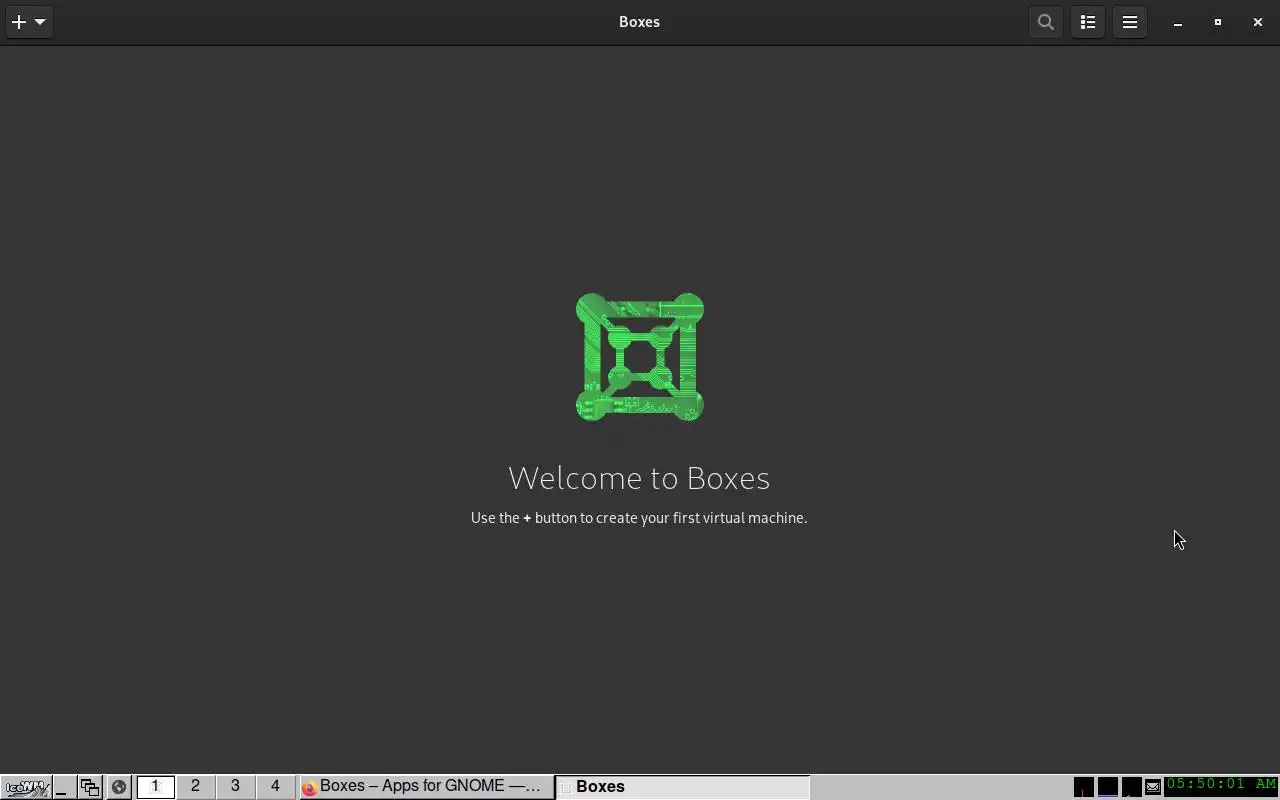Click the second tray monitor with blue line
Screen dimensions: 1280x800
pyautogui.click(x=1107, y=787)
